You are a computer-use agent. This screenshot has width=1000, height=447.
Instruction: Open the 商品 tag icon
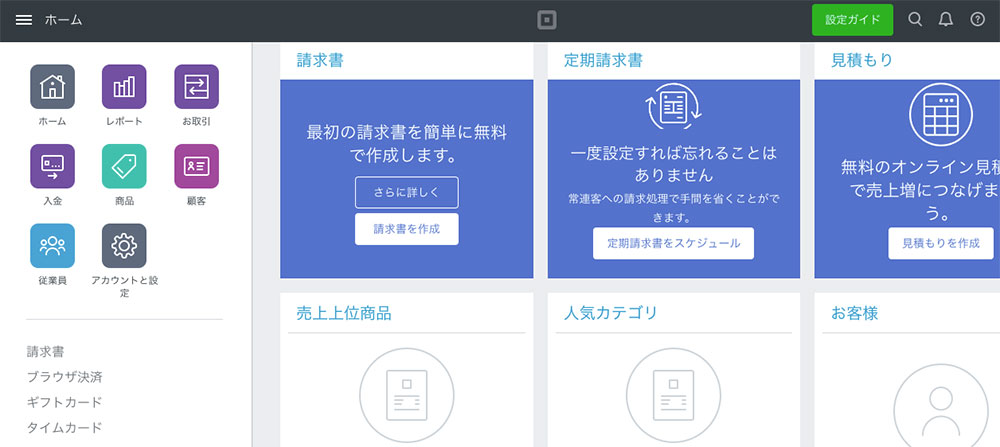coord(124,166)
